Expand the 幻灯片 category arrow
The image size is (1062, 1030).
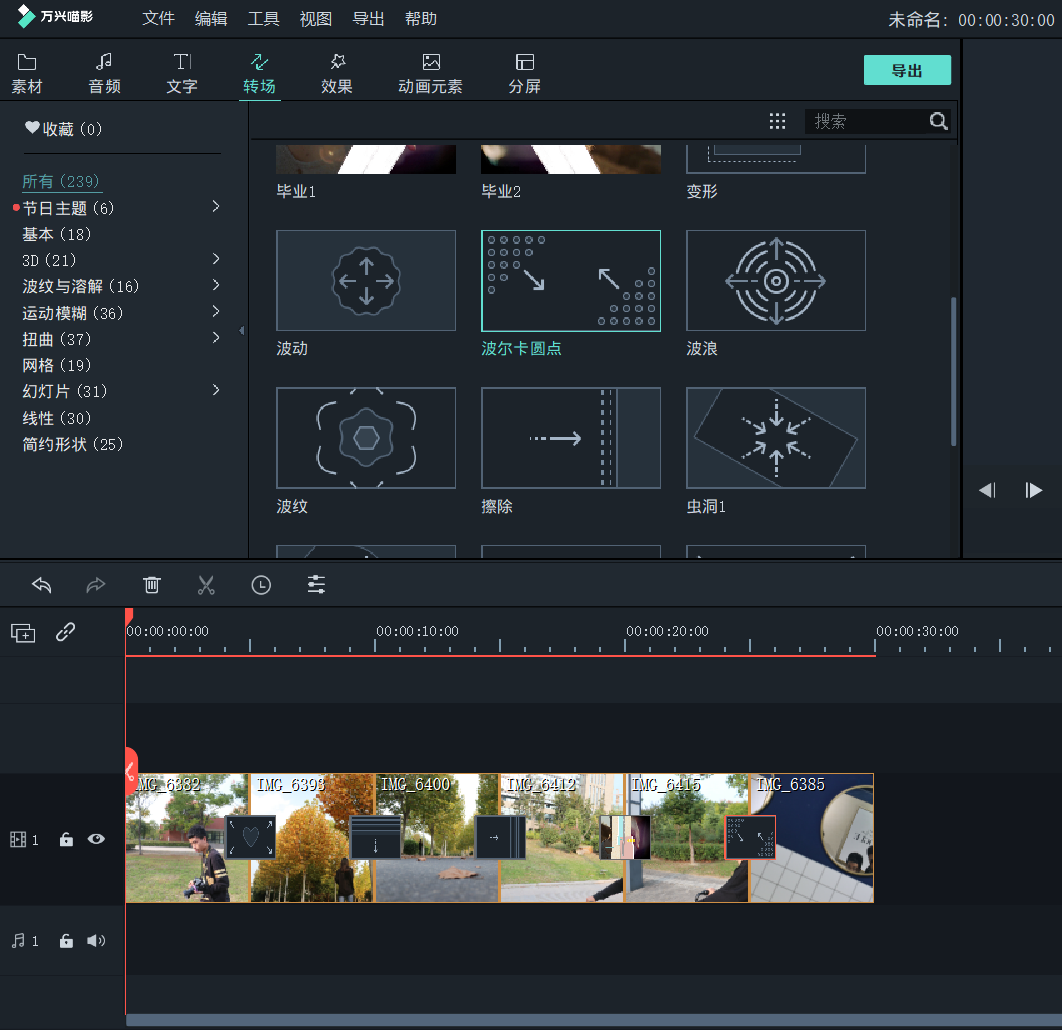[x=216, y=390]
